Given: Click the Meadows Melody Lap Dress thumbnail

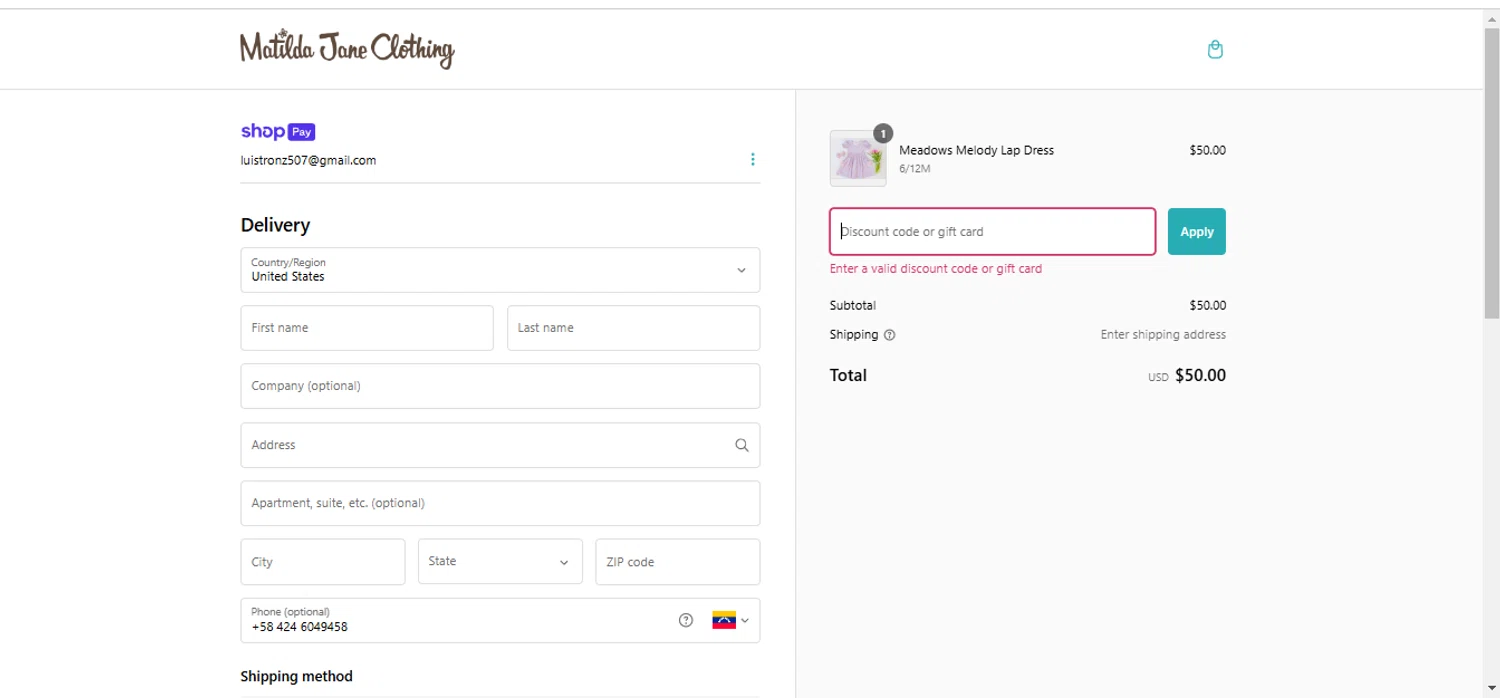Looking at the screenshot, I should (858, 158).
